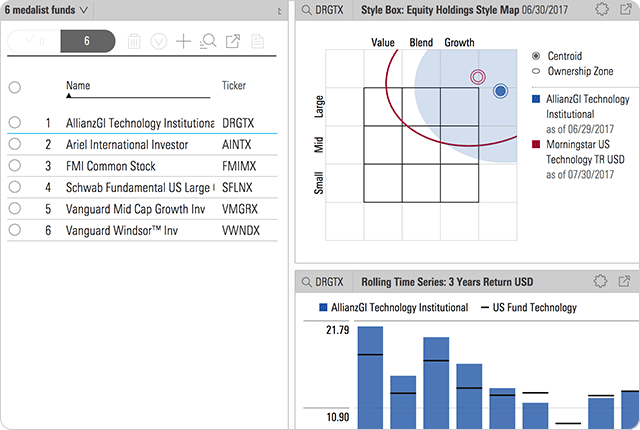Open Rolling Time Series settings gear
The image size is (640, 430).
(601, 282)
